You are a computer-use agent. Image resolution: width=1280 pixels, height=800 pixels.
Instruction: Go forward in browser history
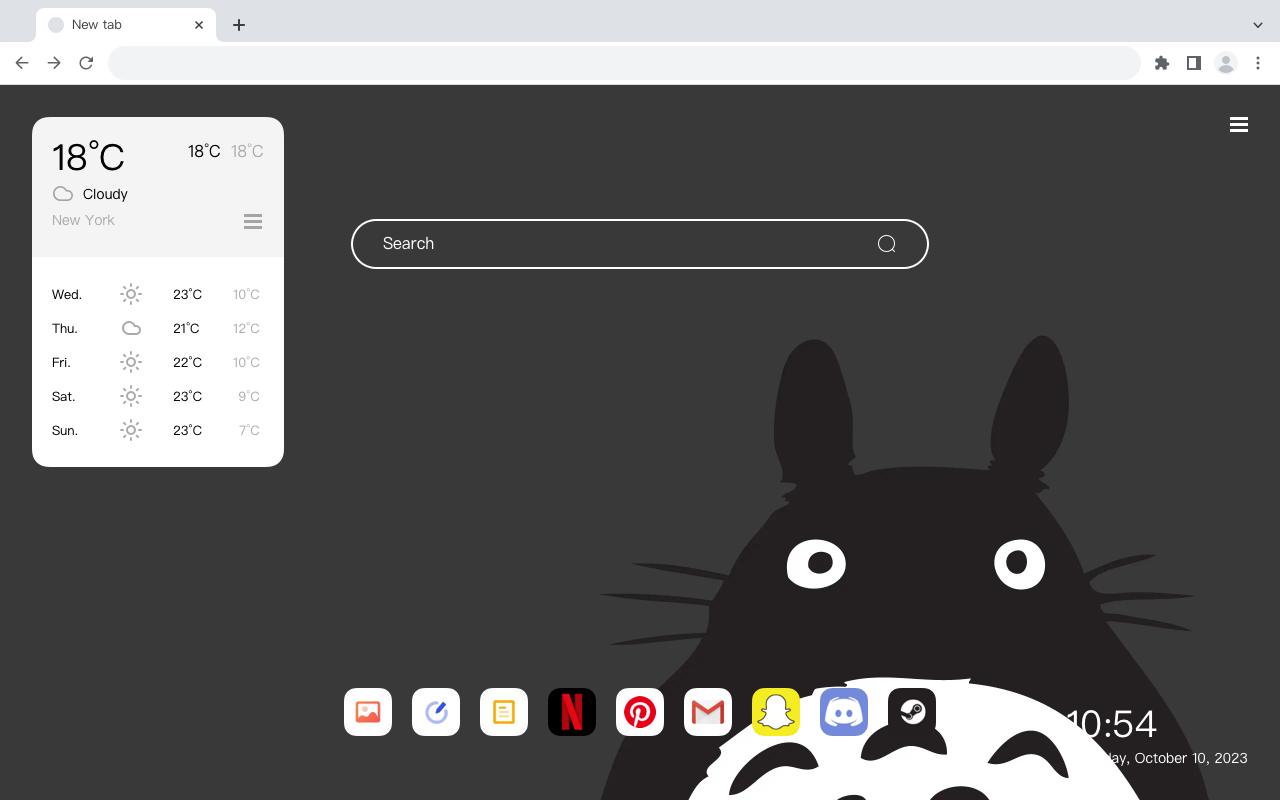pyautogui.click(x=54, y=63)
